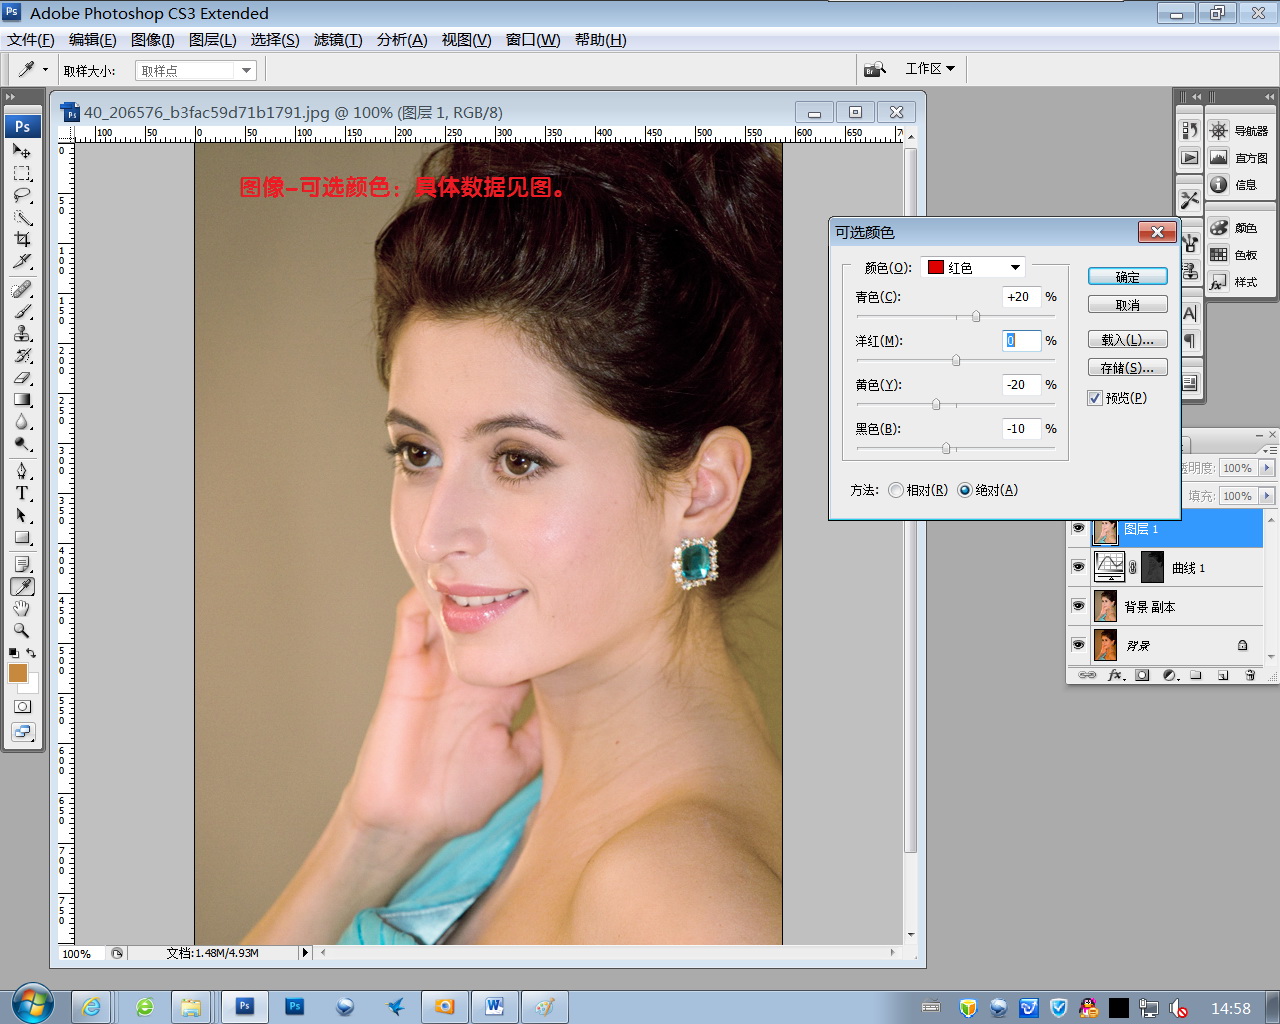Viewport: 1280px width, 1024px height.
Task: Click the Delete layer trash icon
Action: click(x=1249, y=675)
